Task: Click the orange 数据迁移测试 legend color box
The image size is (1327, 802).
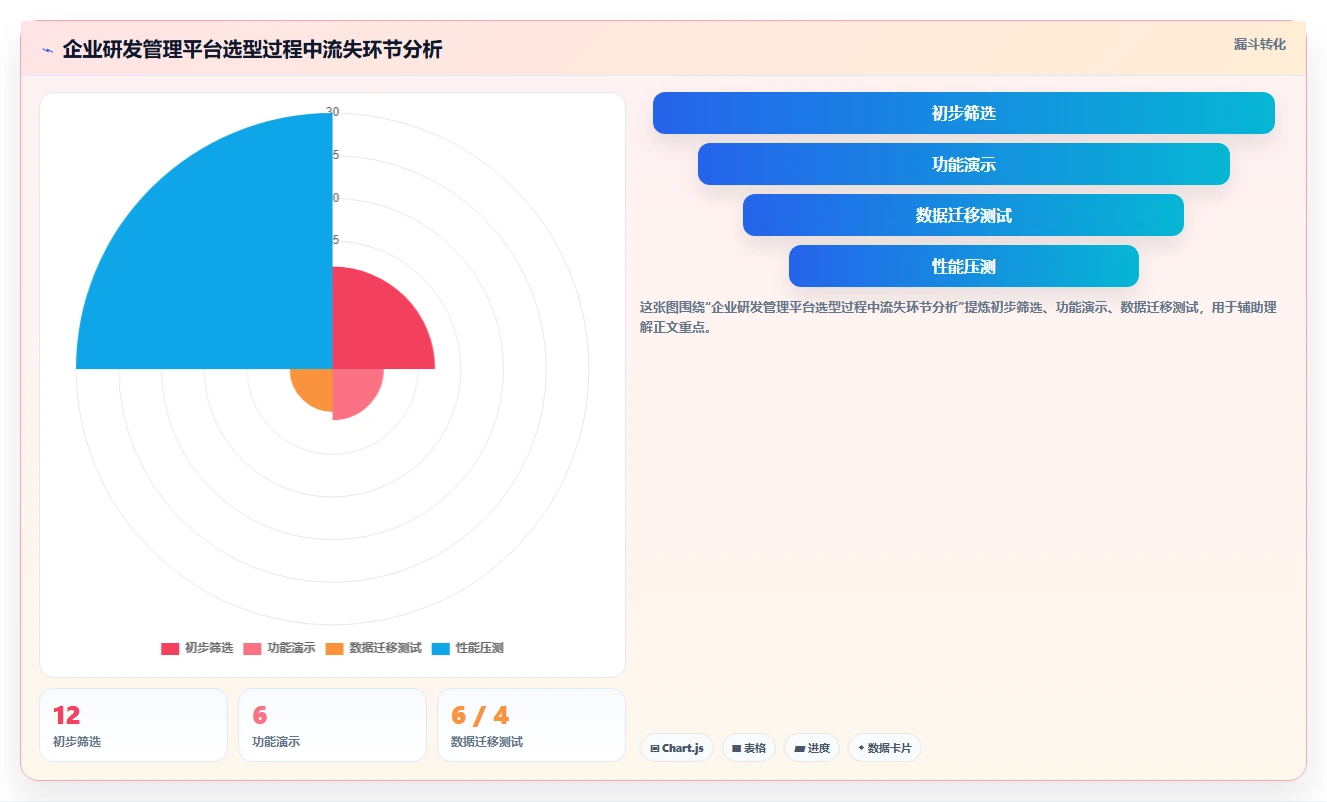Action: (x=334, y=649)
